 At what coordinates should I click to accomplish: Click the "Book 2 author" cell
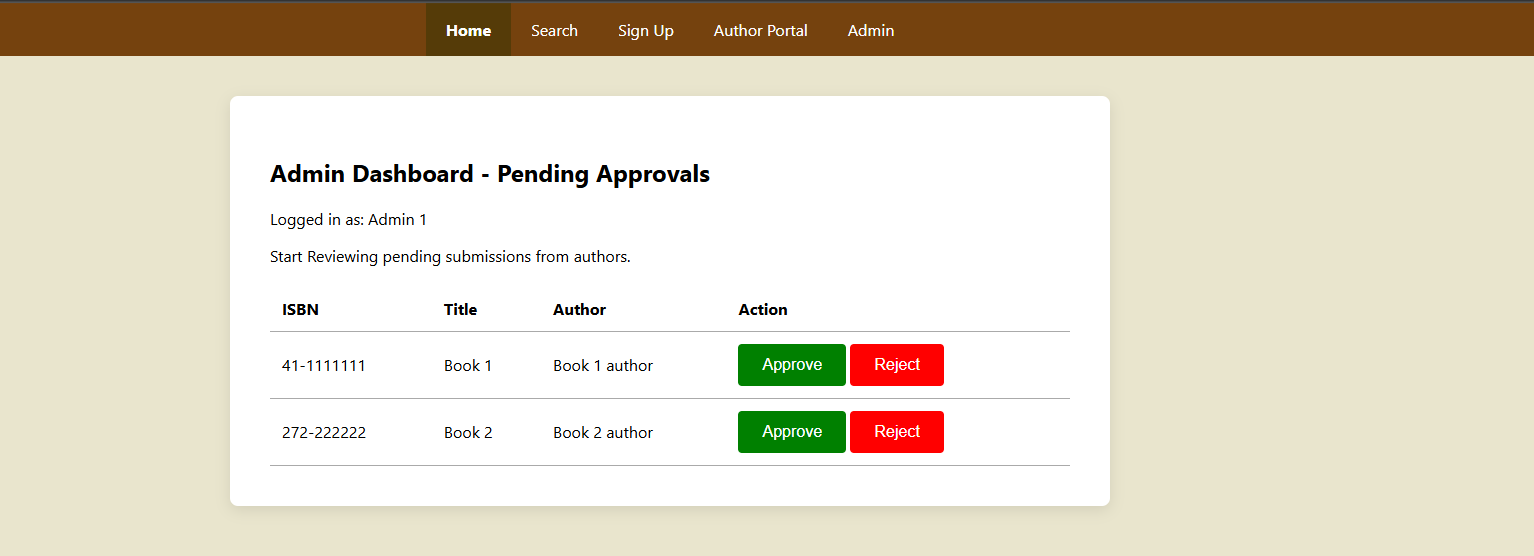[602, 433]
